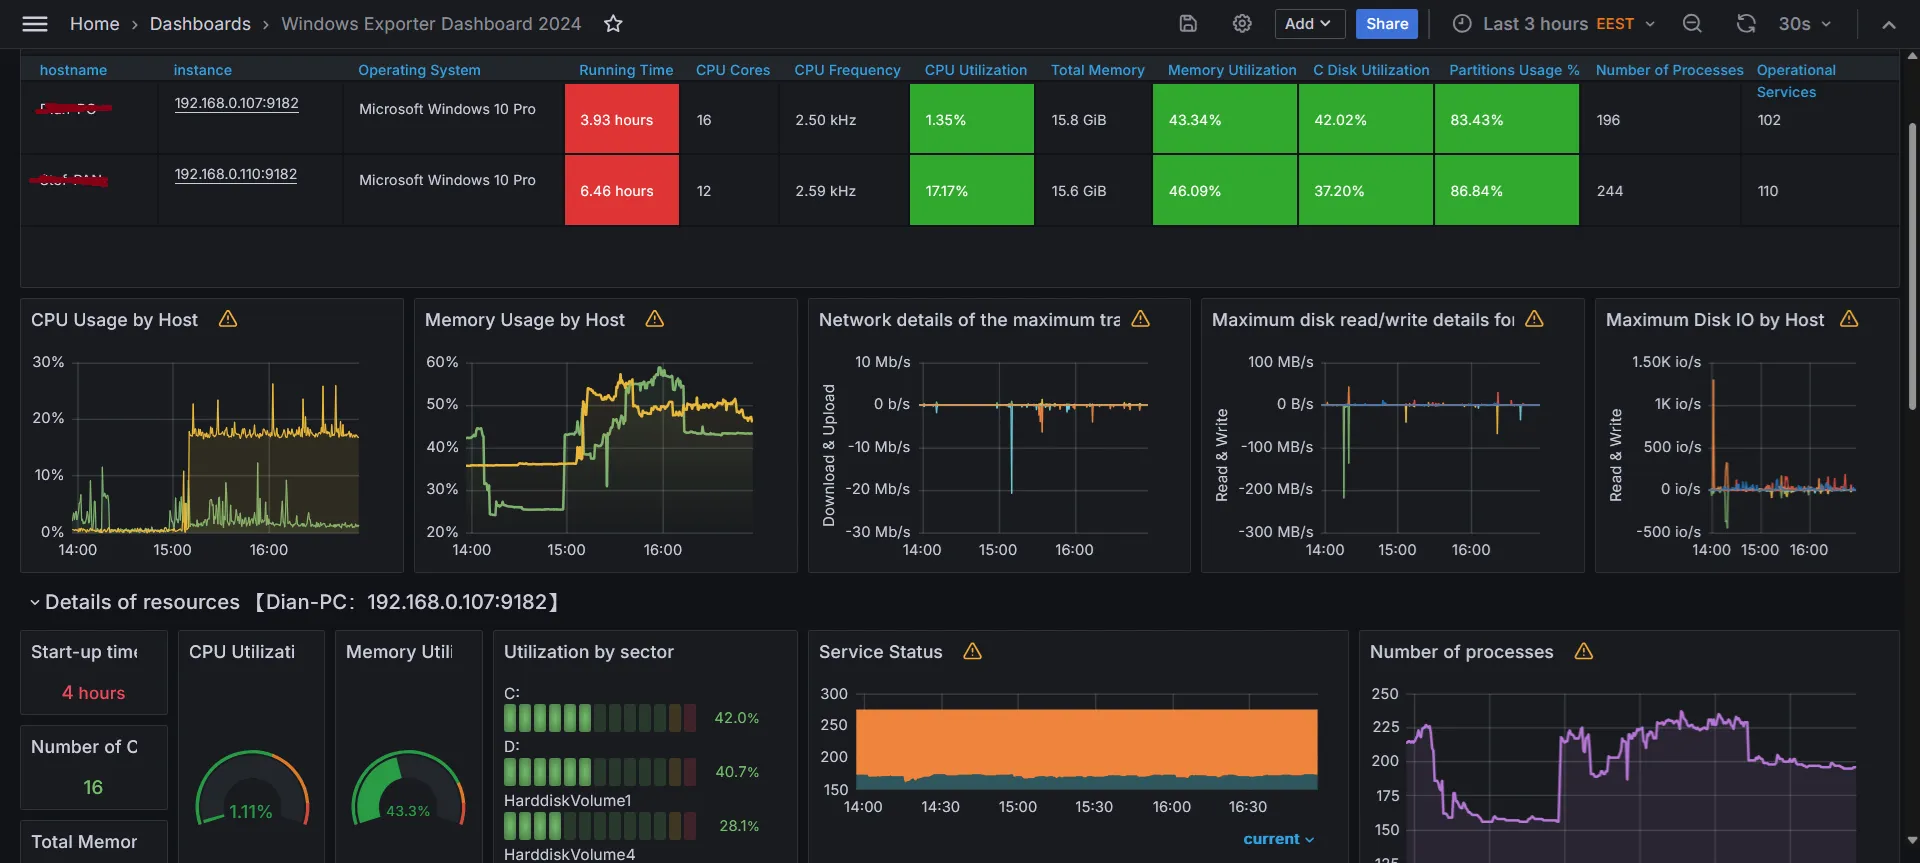Viewport: 1920px width, 863px height.
Task: Expand the current legend dropdown in Service Status
Action: 1278,839
